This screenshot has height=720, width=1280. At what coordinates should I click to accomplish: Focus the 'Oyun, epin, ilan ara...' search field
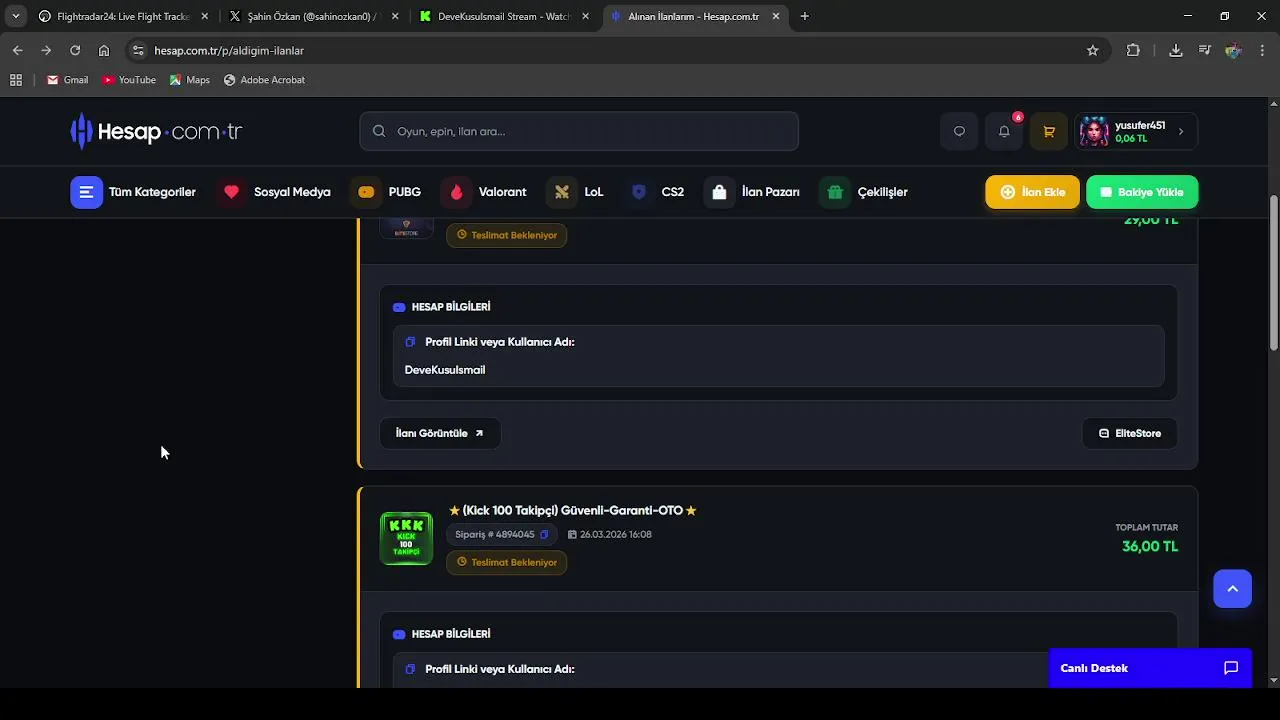click(579, 131)
